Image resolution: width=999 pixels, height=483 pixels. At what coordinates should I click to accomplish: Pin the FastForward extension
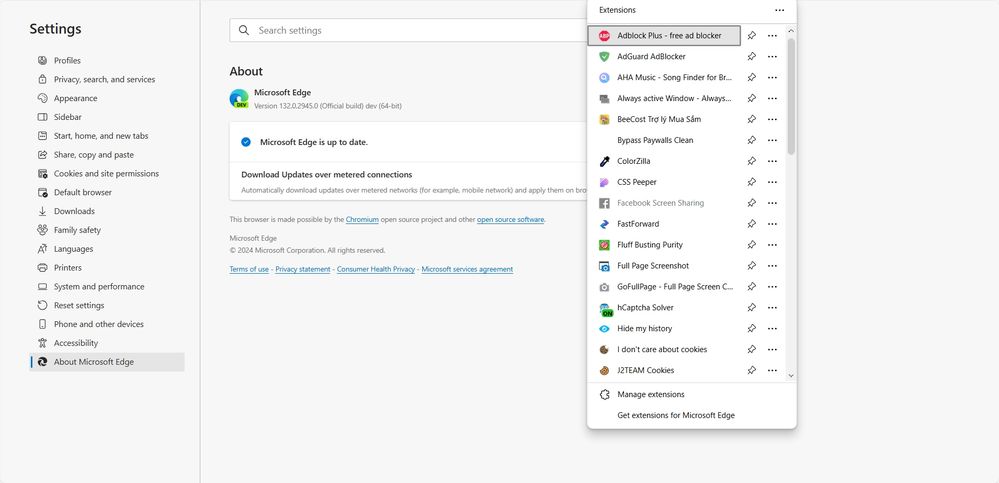[752, 224]
